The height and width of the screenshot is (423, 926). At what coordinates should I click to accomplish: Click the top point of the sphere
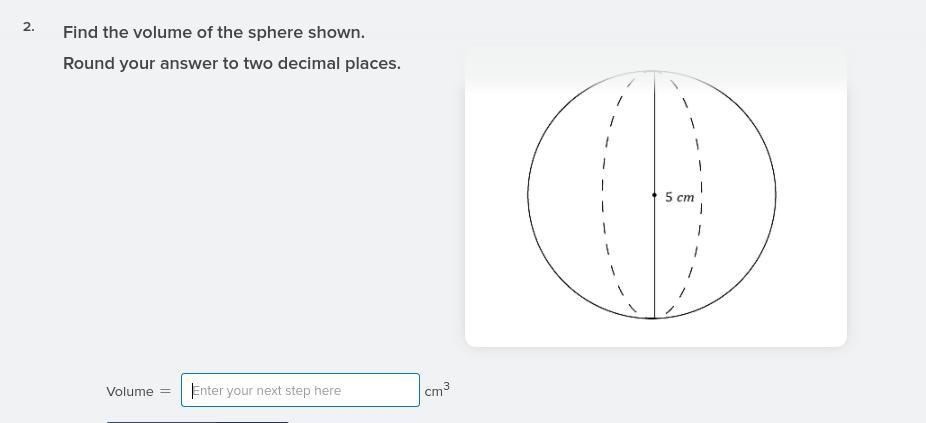[x=654, y=72]
